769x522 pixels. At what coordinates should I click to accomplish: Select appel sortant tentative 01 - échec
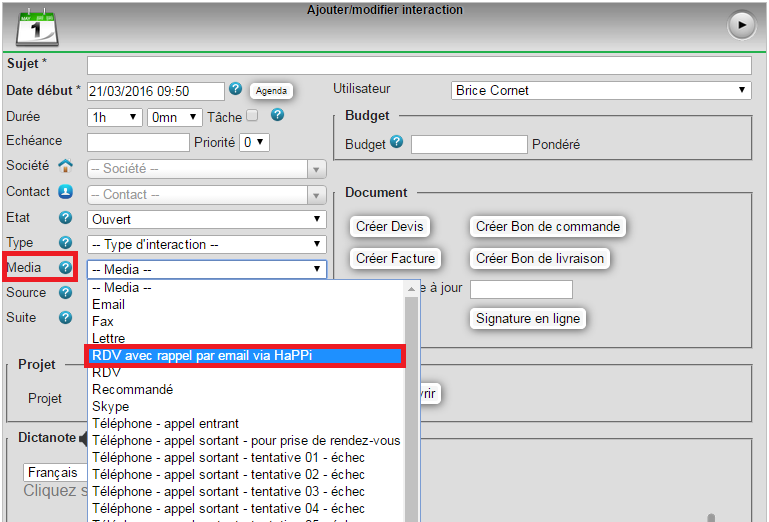(x=246, y=457)
